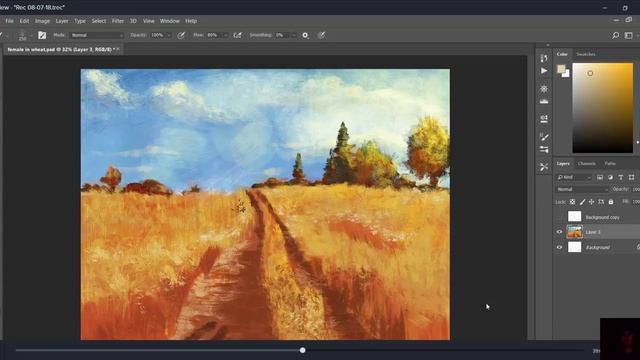The height and width of the screenshot is (360, 640).
Task: Open the workspace switcher icon
Action: point(629,36)
